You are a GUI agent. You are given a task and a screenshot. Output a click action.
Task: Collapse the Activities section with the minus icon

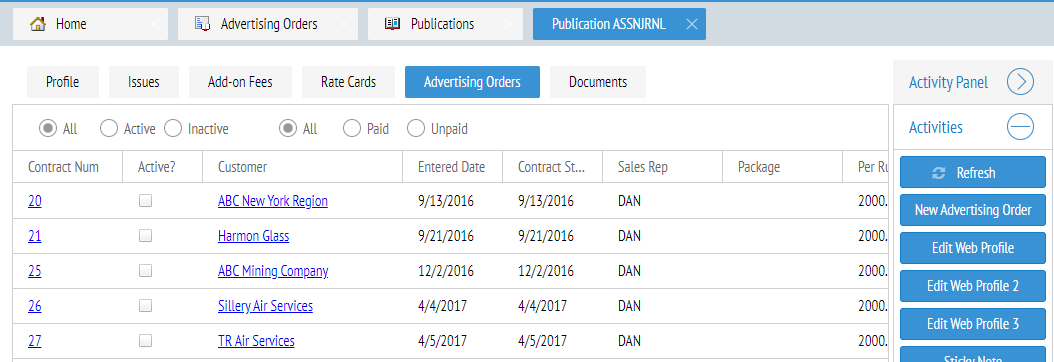1020,126
